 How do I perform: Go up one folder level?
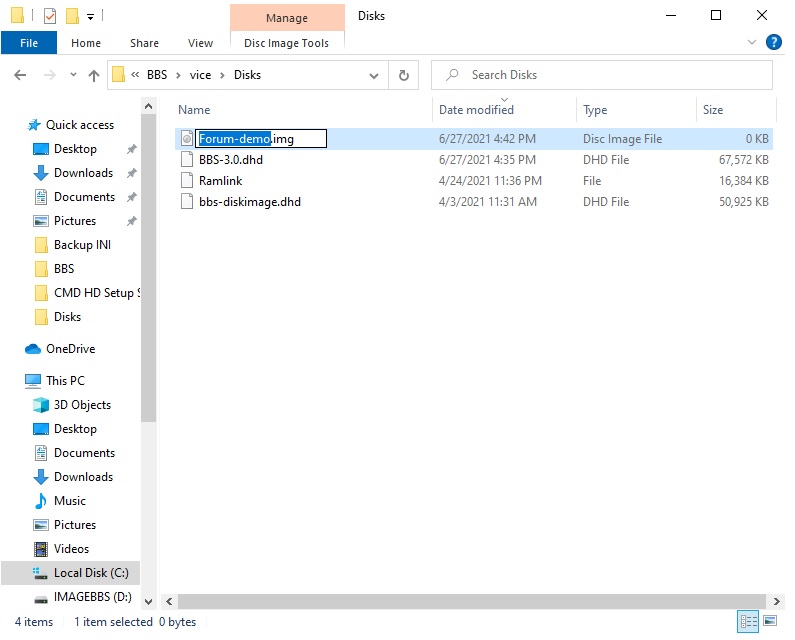coord(94,76)
